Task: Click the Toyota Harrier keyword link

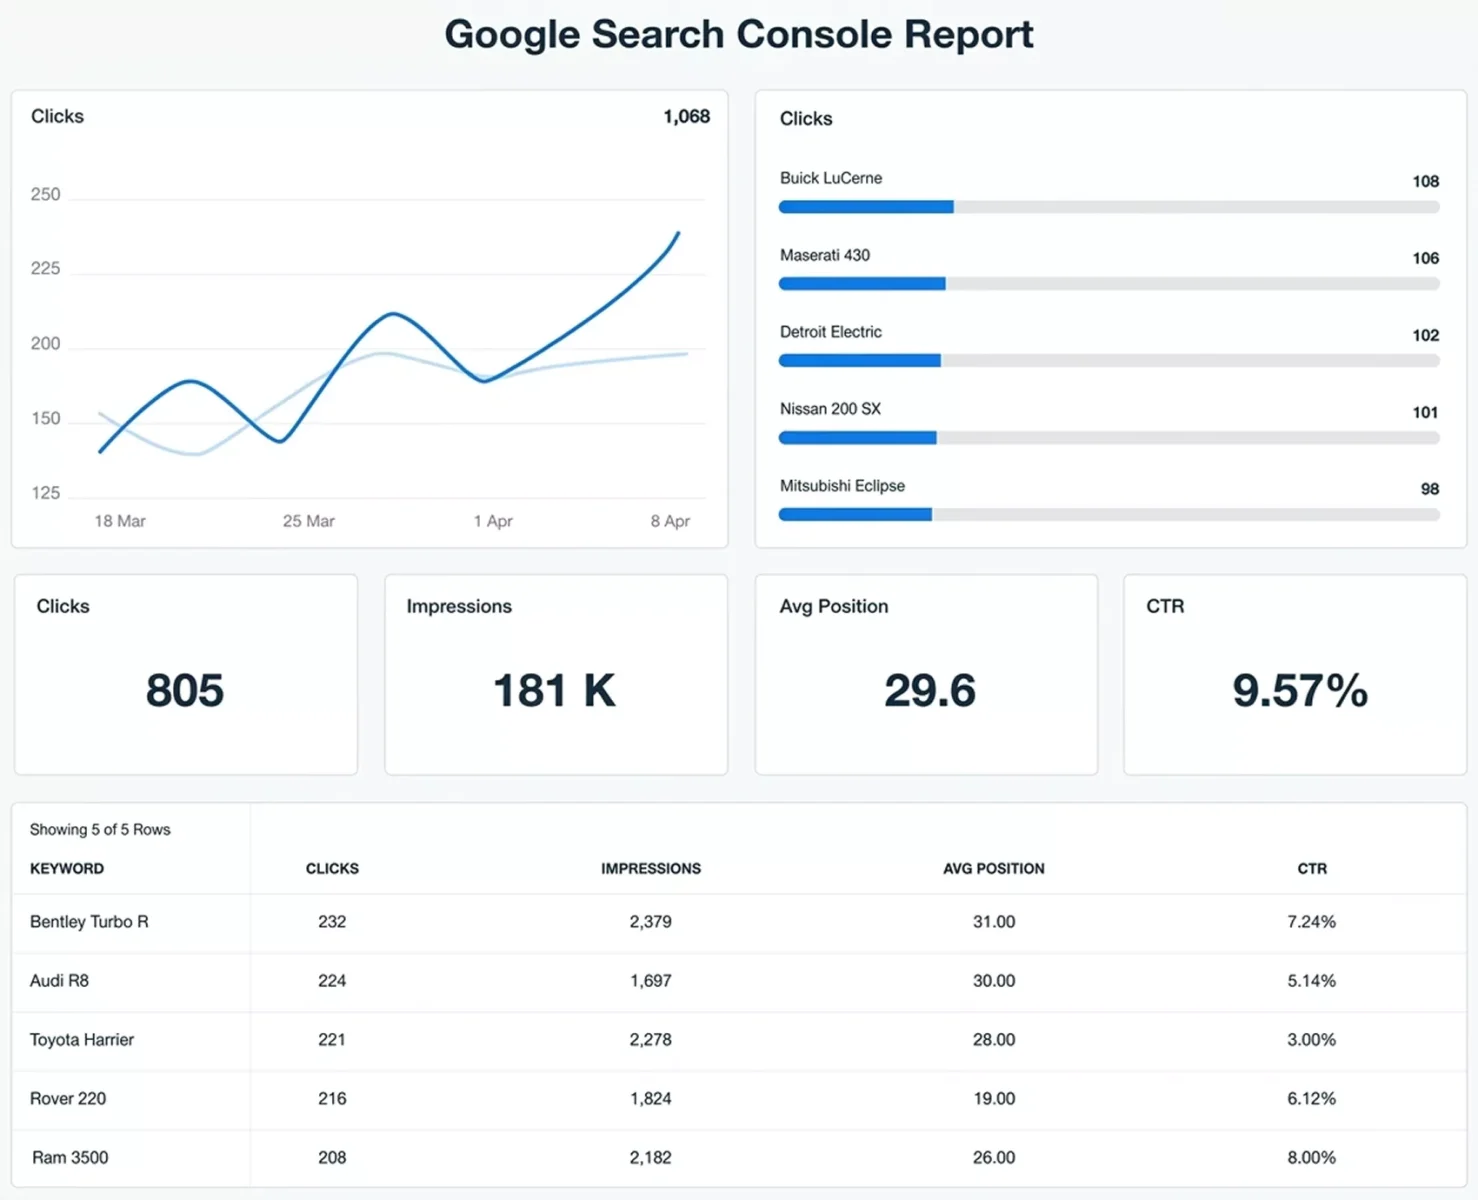Action: 81,1040
